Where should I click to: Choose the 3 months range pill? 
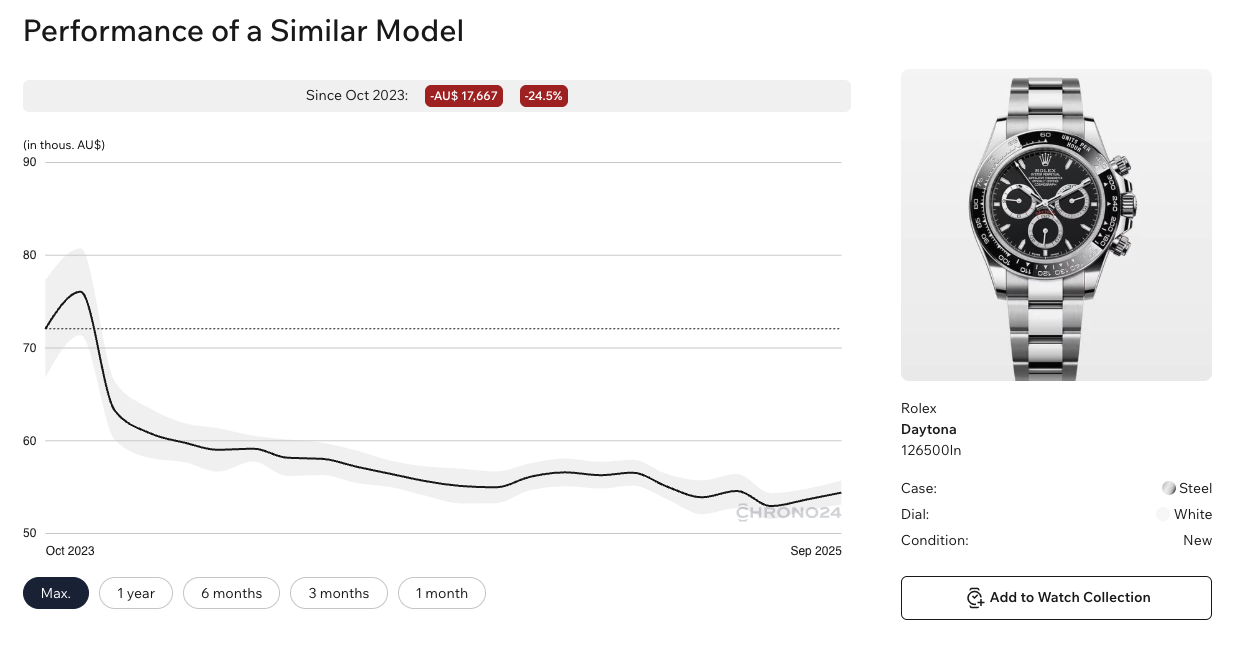click(339, 593)
